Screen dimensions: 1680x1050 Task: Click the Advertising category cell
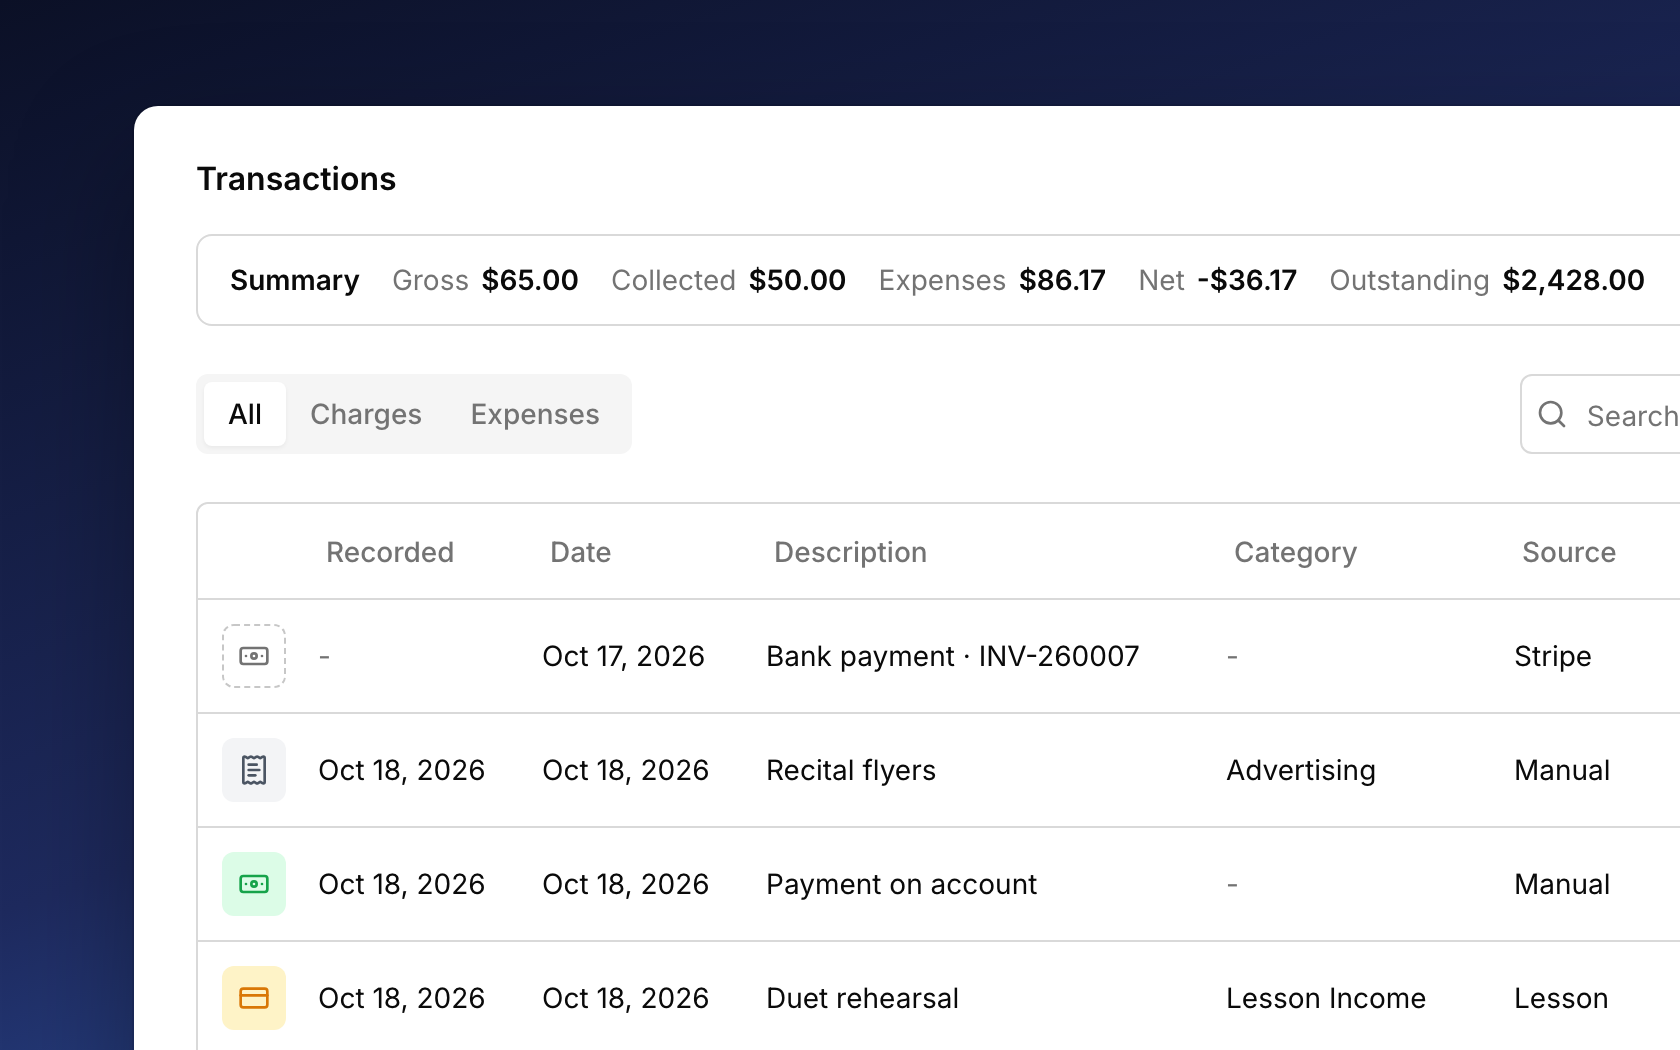pos(1301,770)
